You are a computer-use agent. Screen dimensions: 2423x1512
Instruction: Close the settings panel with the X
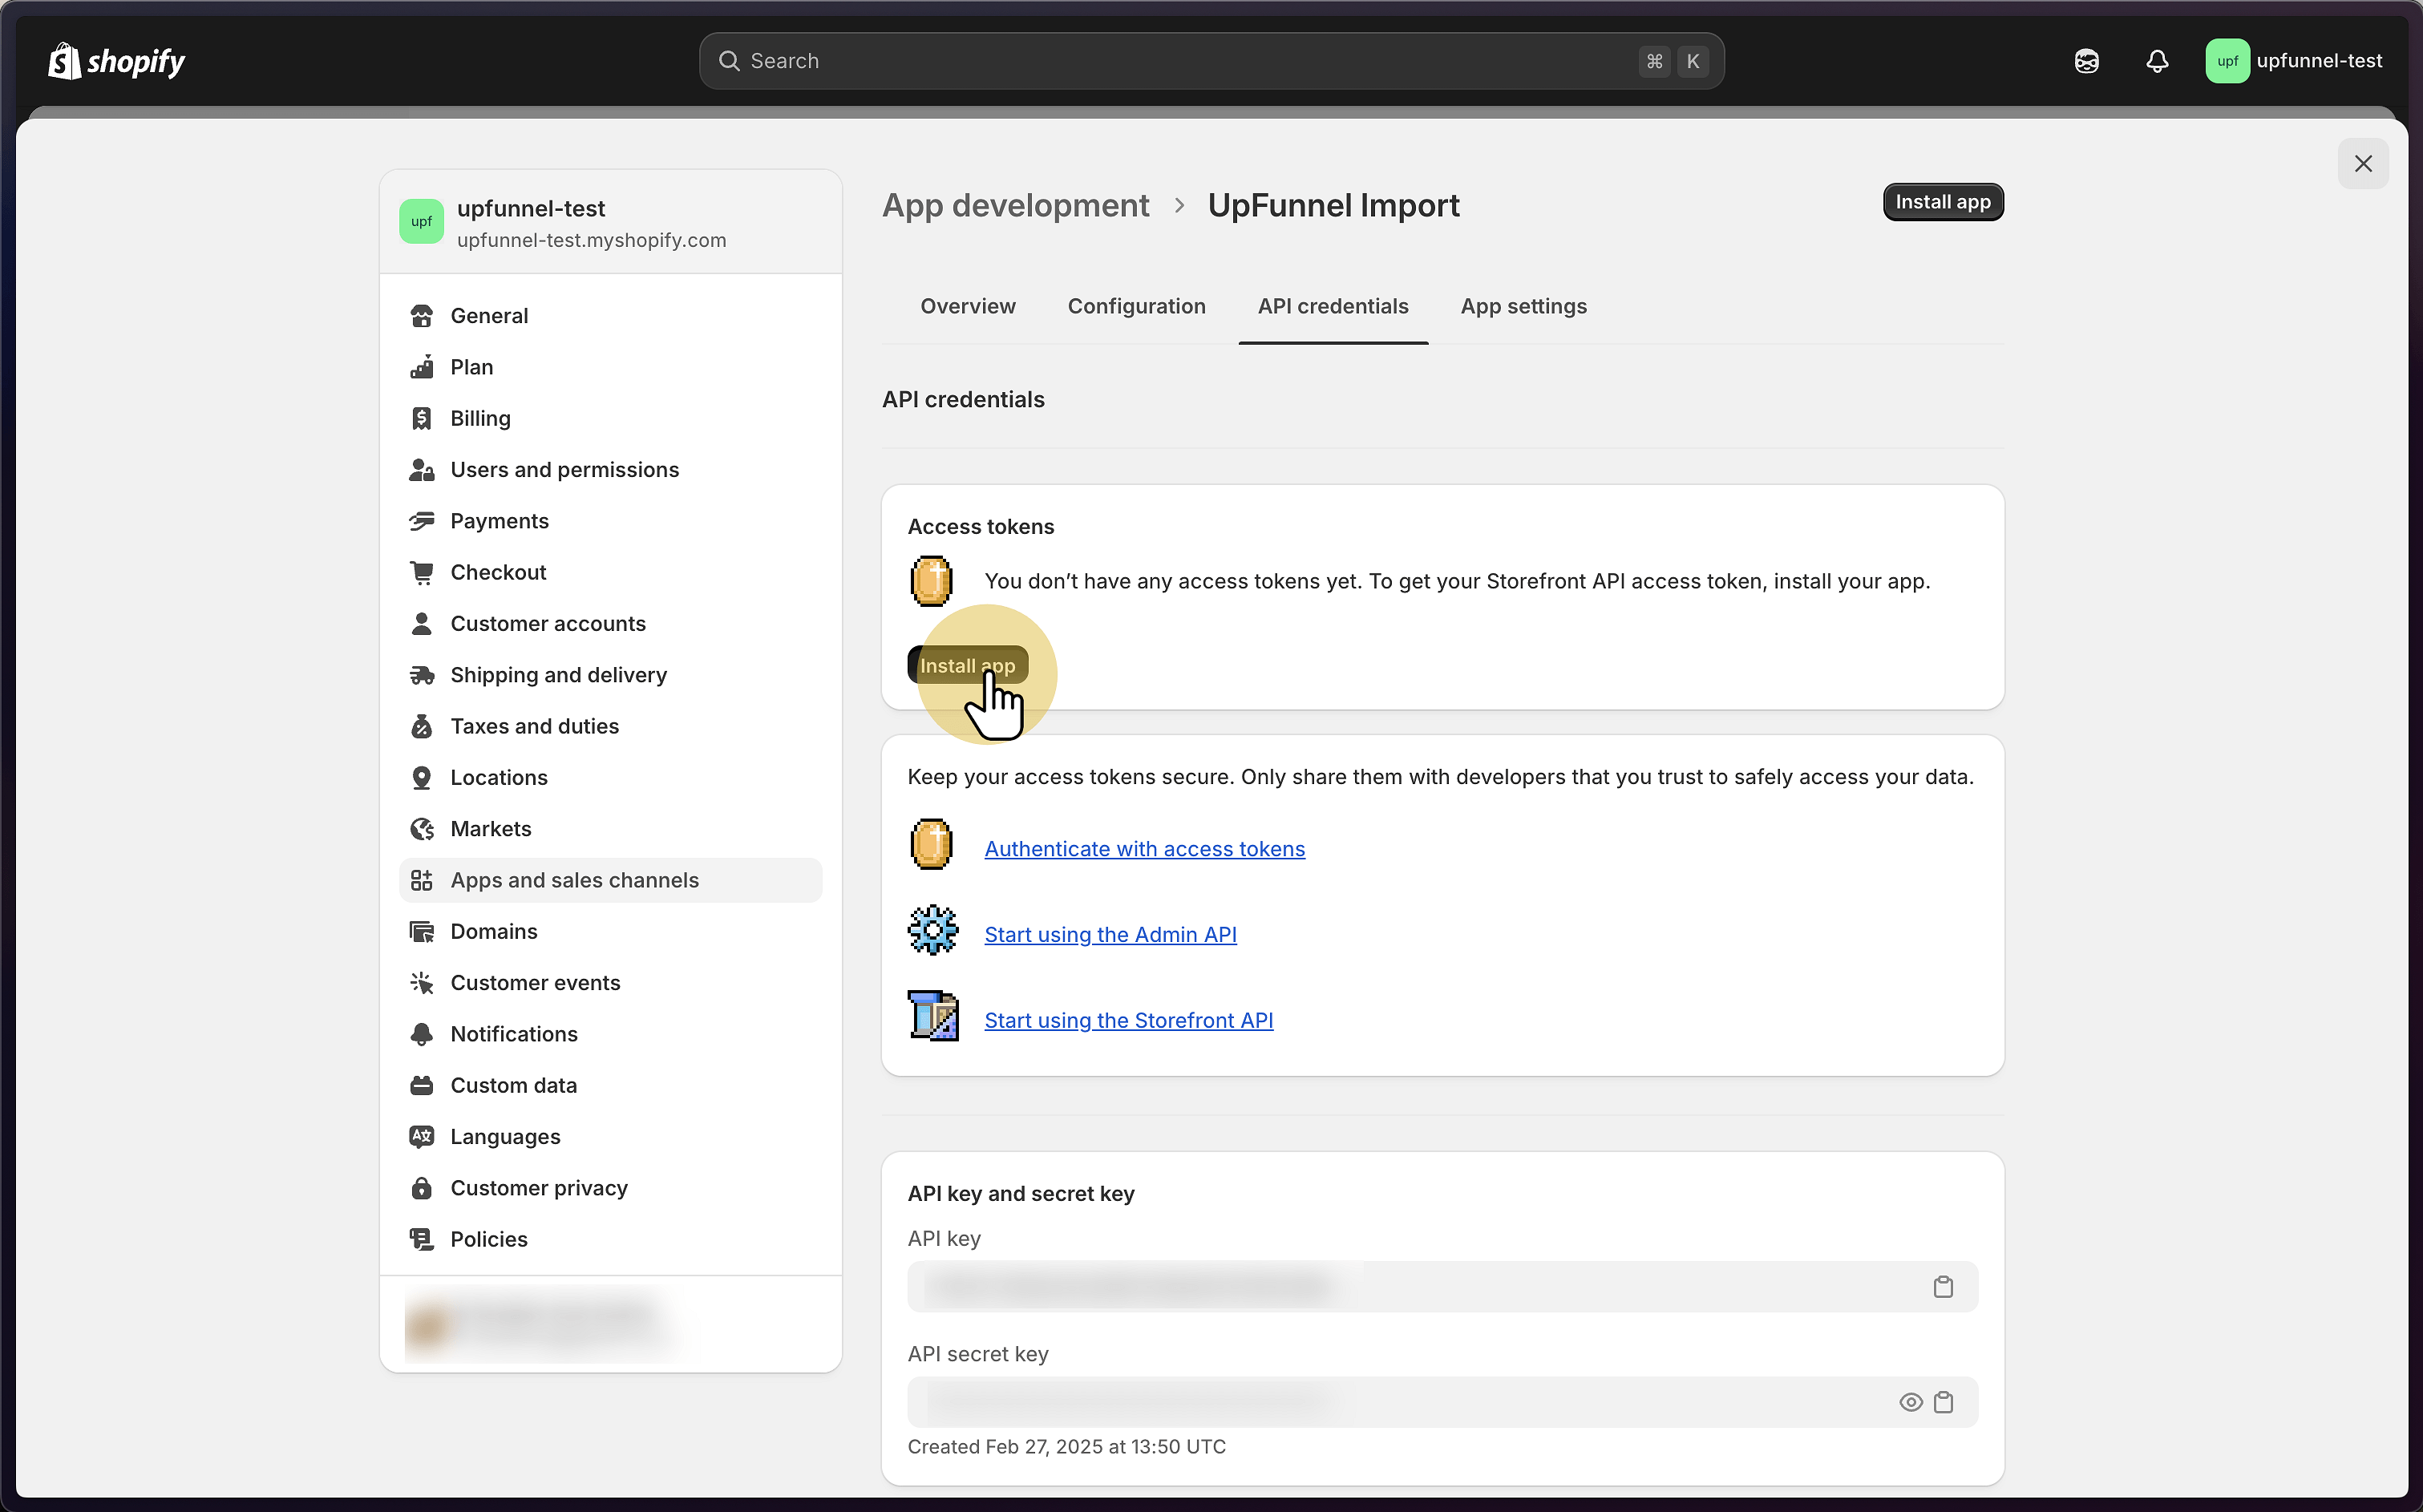point(2362,163)
